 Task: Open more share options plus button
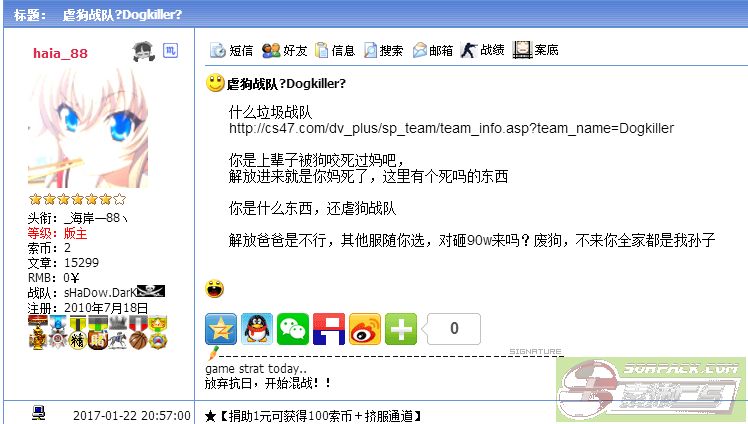click(x=401, y=329)
